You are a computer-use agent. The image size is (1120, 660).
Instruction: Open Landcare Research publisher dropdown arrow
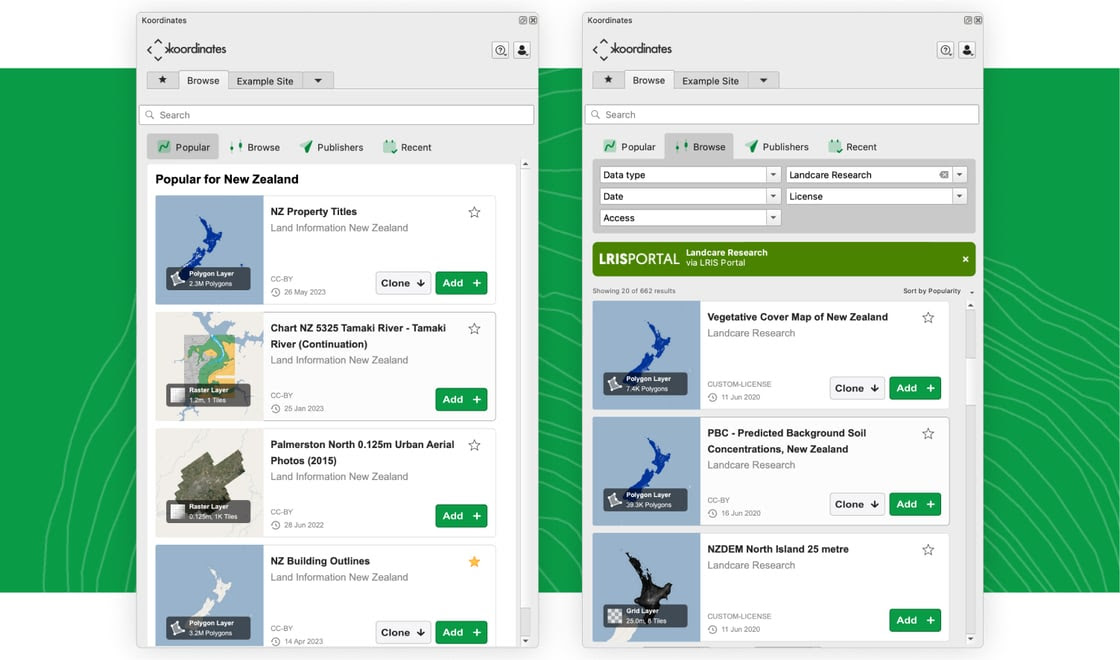coord(960,175)
